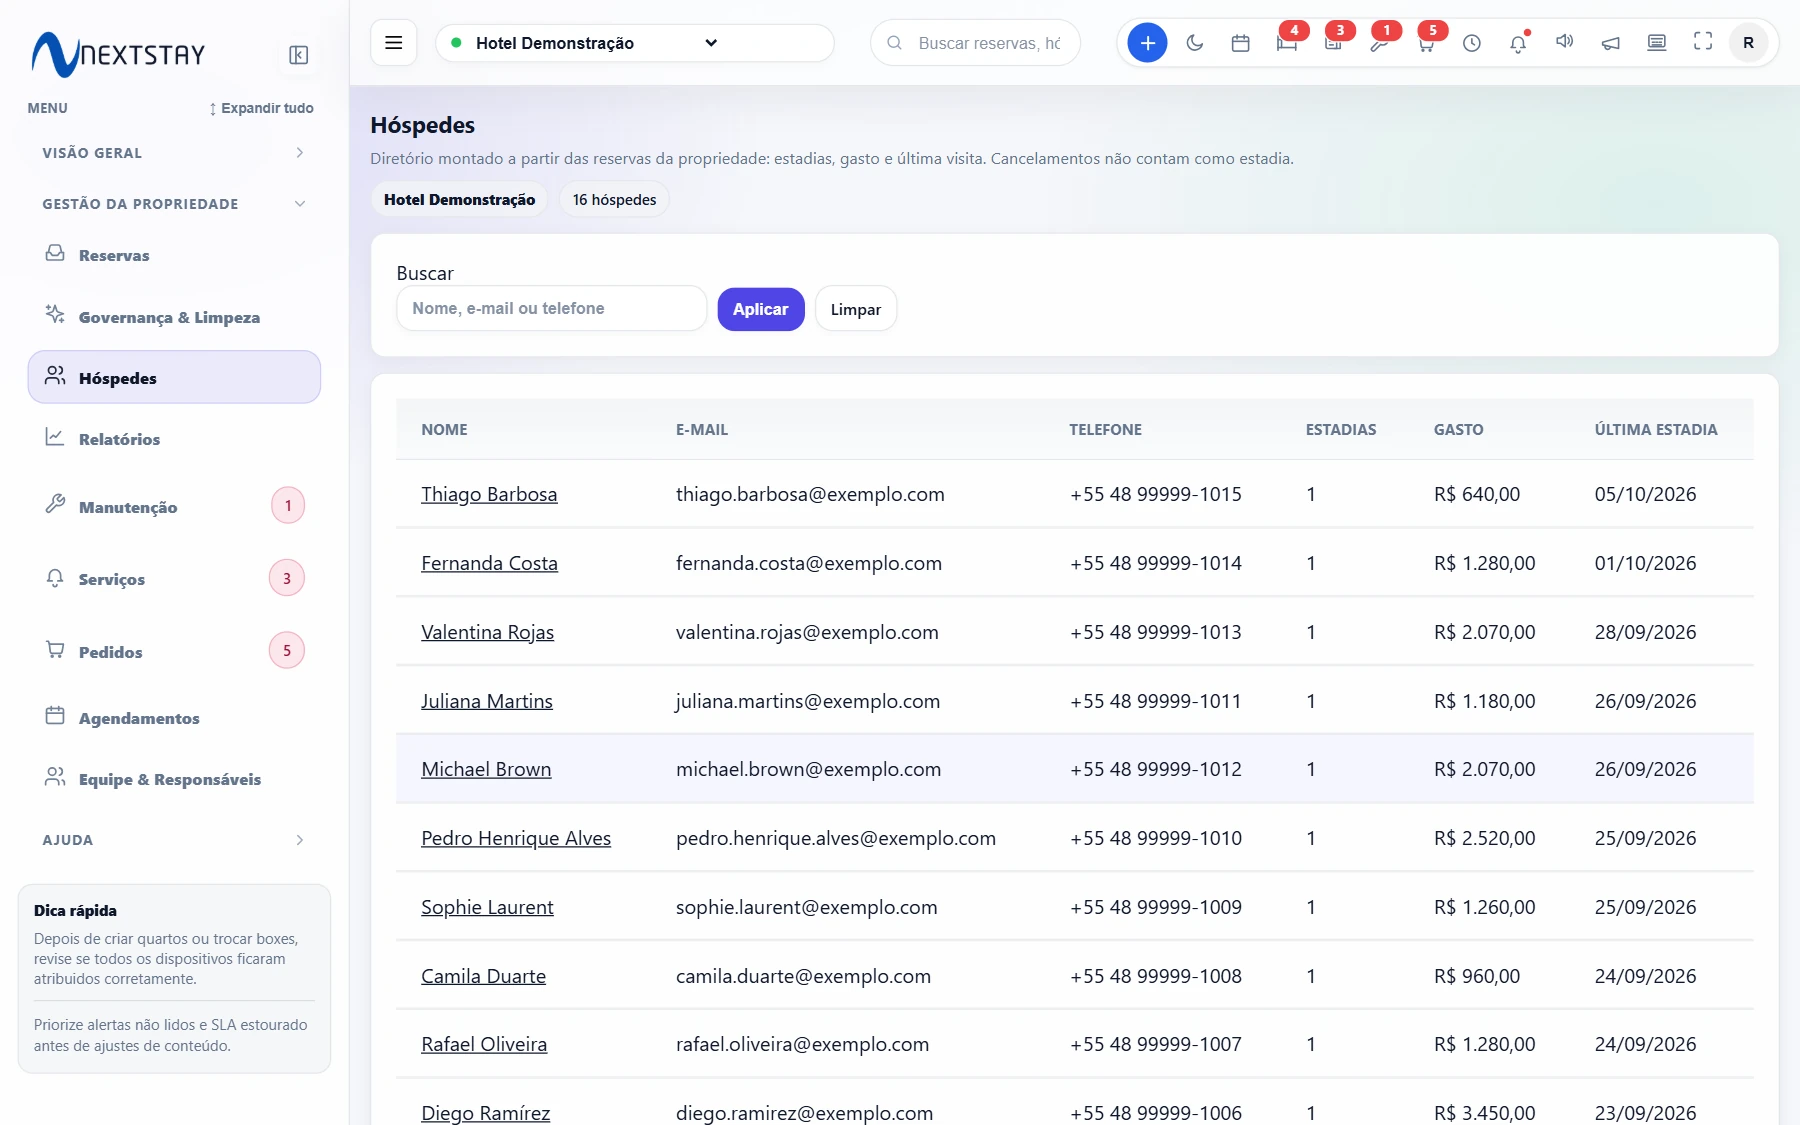
Task: Open the Hotel Demonstração property dropdown
Action: point(634,43)
